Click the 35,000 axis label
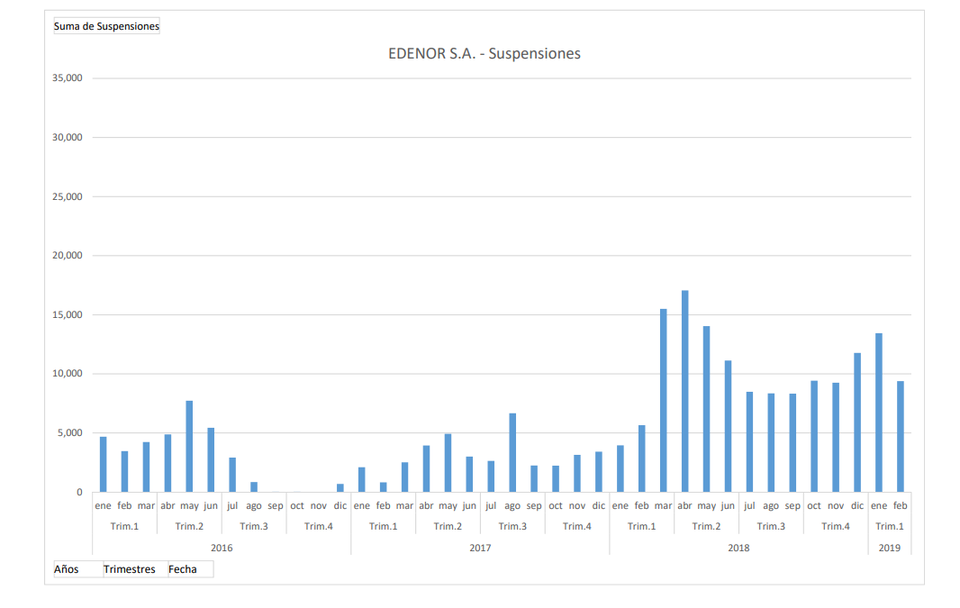The width and height of the screenshot is (960, 608). click(67, 78)
